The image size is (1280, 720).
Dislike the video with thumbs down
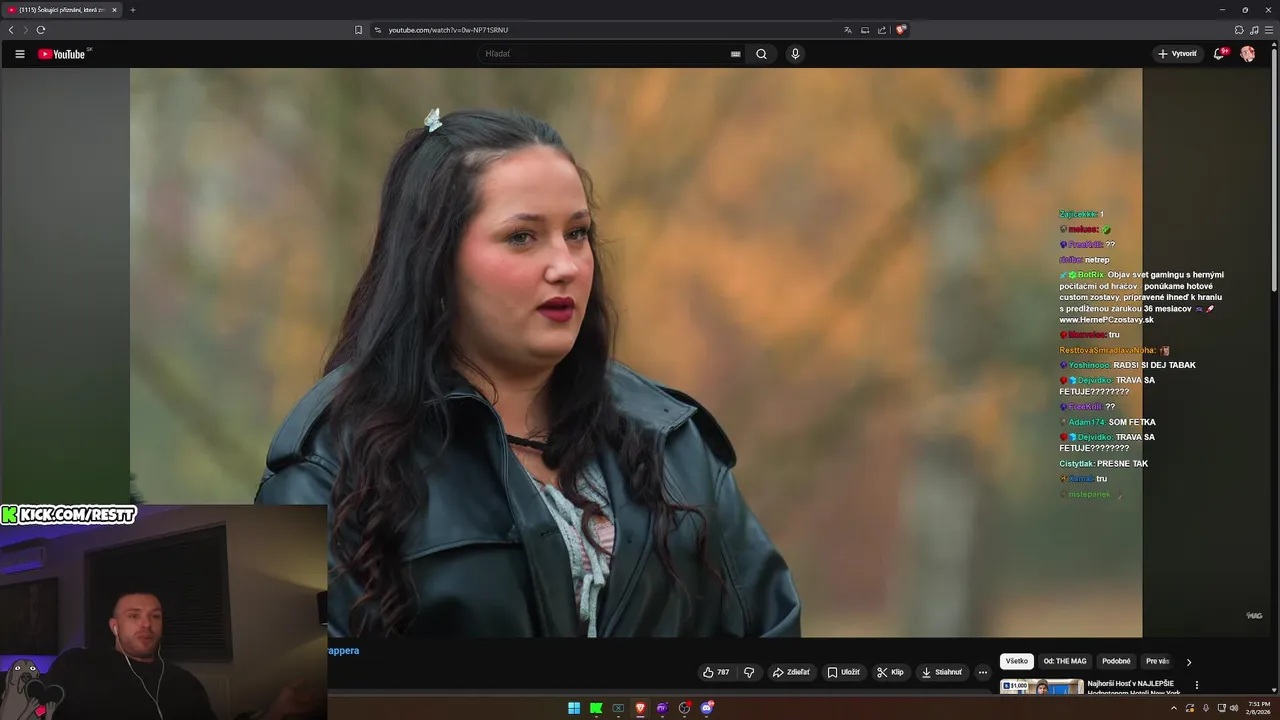[x=749, y=672]
